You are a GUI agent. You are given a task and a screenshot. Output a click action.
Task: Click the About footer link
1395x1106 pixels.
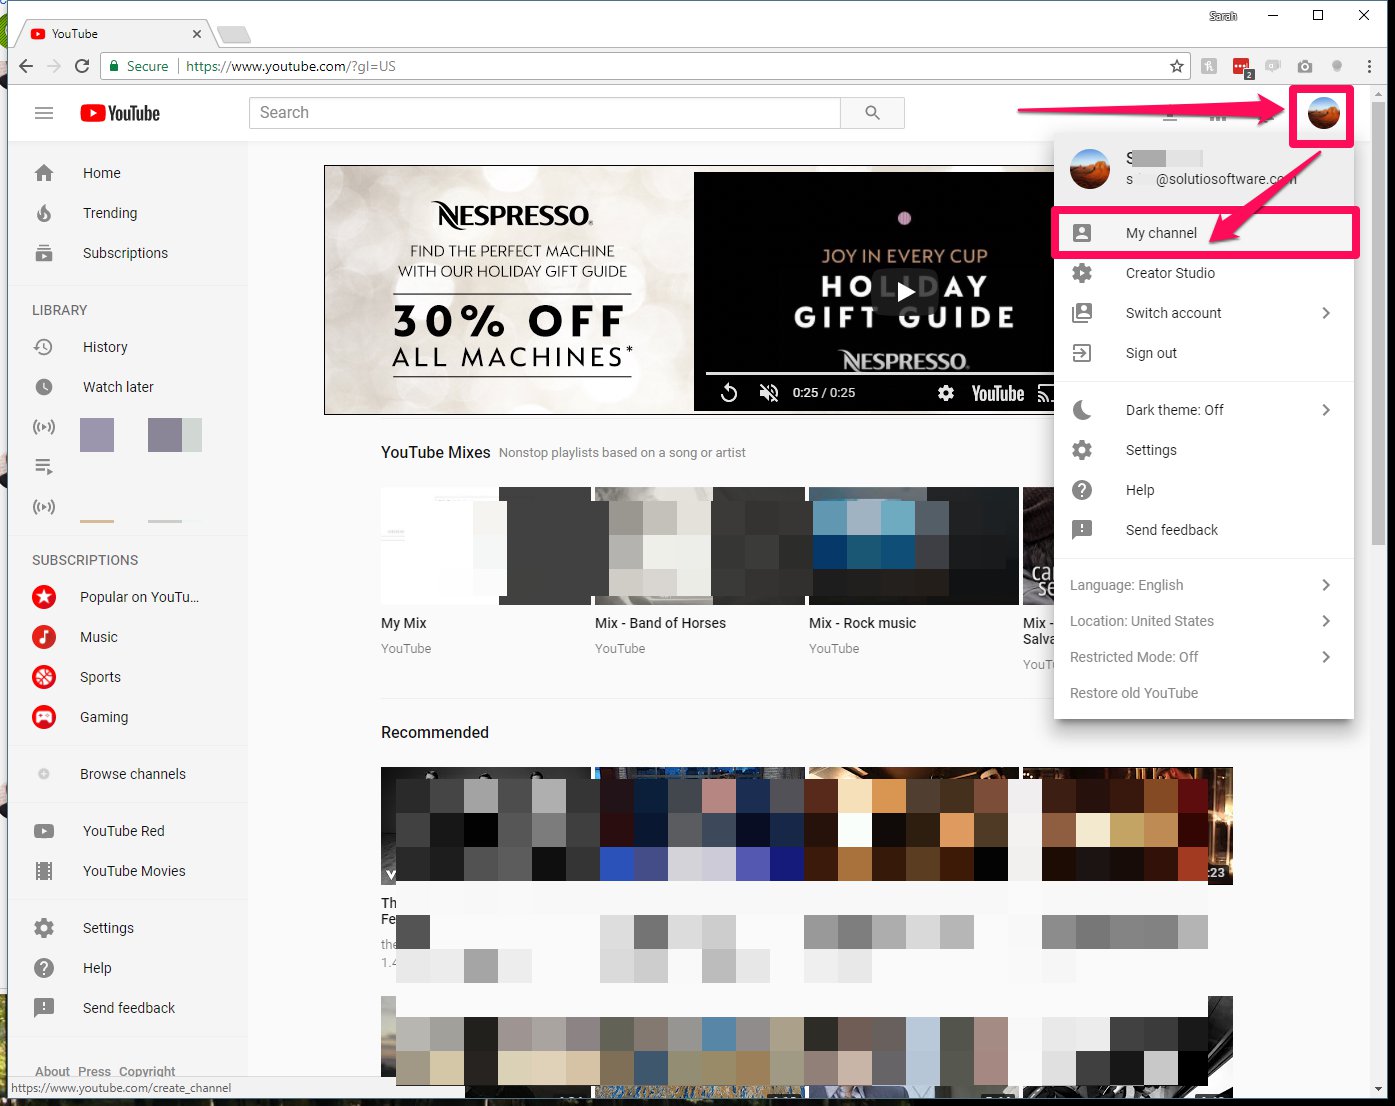[x=53, y=1071]
